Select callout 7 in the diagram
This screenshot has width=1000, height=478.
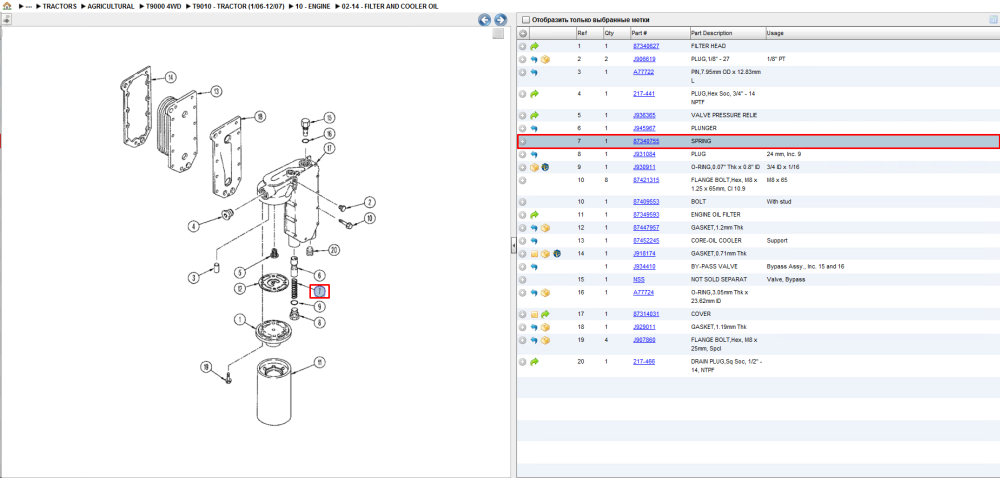pyautogui.click(x=320, y=292)
